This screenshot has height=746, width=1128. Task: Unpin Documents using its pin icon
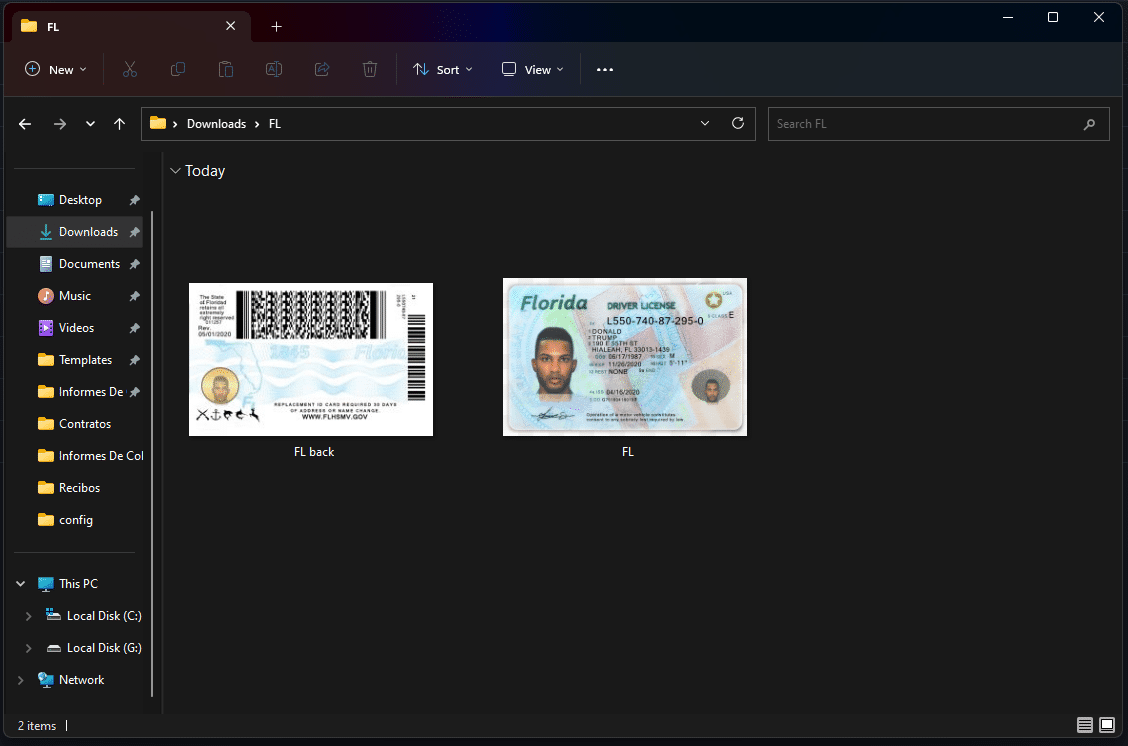point(135,264)
